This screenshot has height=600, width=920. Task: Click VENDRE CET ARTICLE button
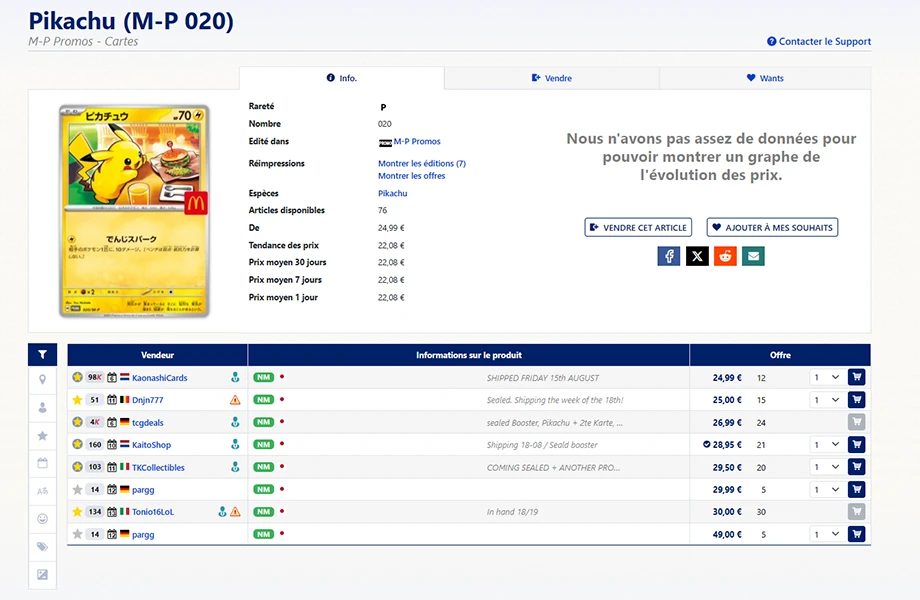pyautogui.click(x=638, y=228)
